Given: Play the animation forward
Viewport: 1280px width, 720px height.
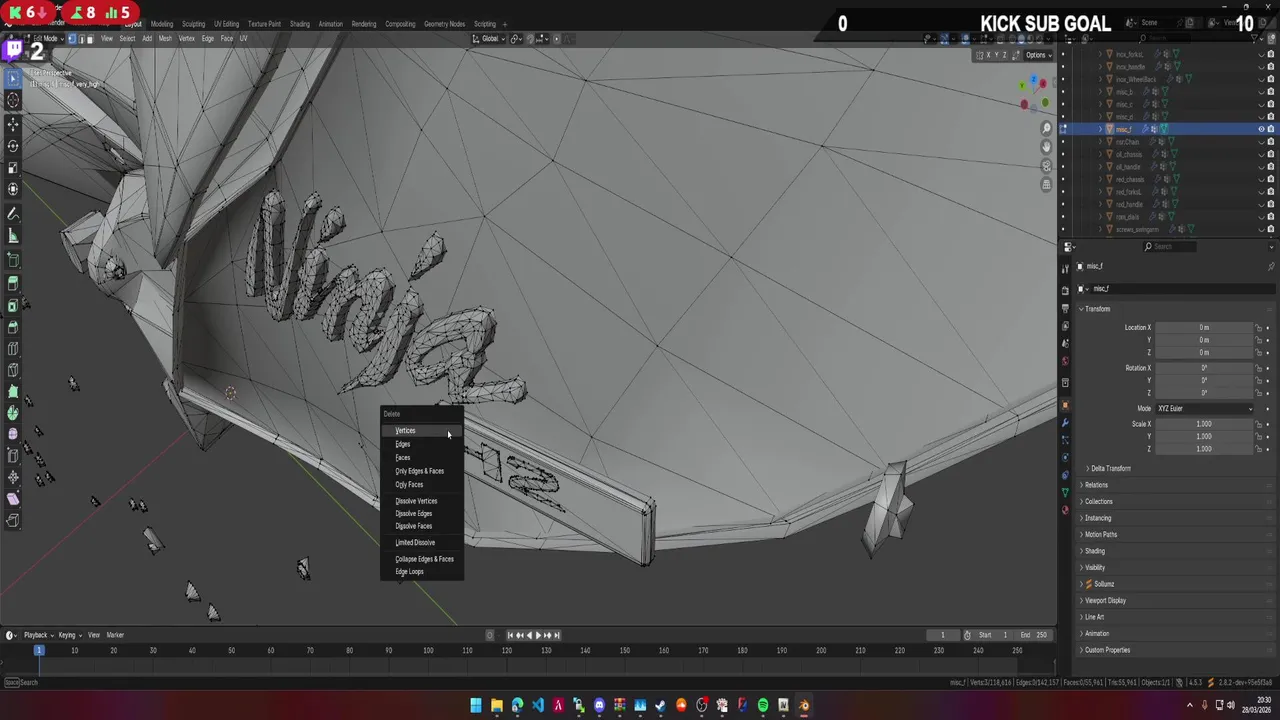Looking at the screenshot, I should [538, 635].
